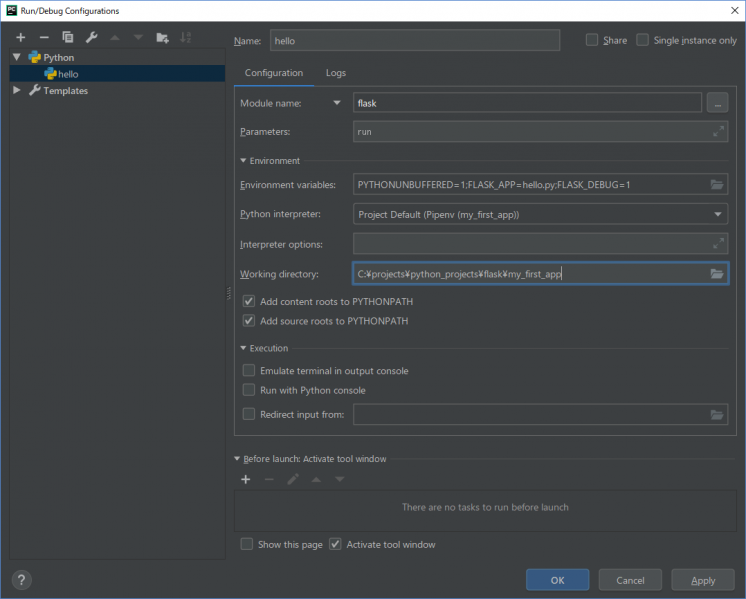The image size is (746, 599).
Task: Browse for redirect input file
Action: coord(717,414)
